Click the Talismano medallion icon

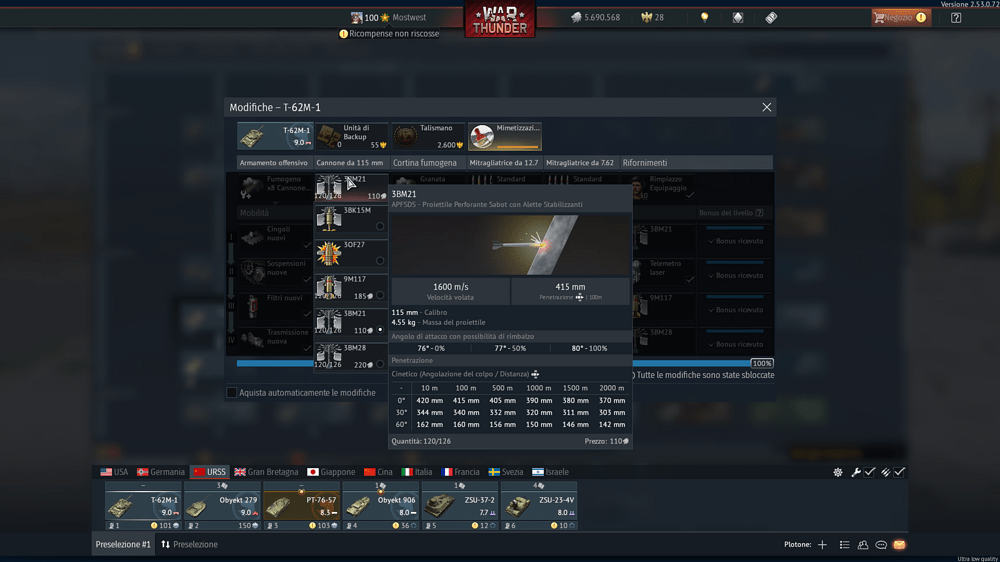(x=406, y=136)
